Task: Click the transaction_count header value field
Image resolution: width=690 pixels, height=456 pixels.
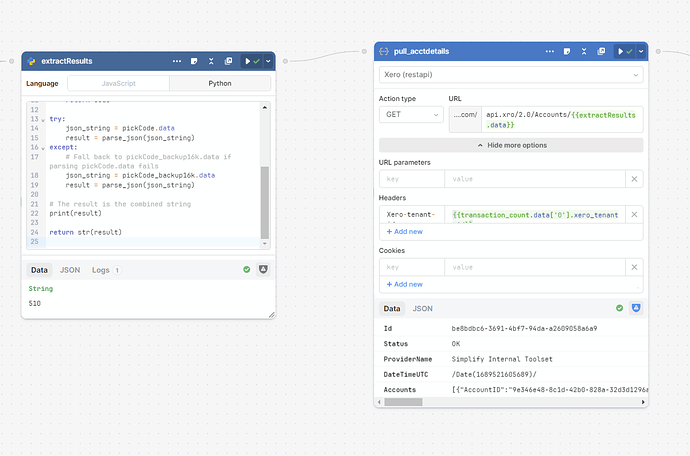Action: click(535, 215)
